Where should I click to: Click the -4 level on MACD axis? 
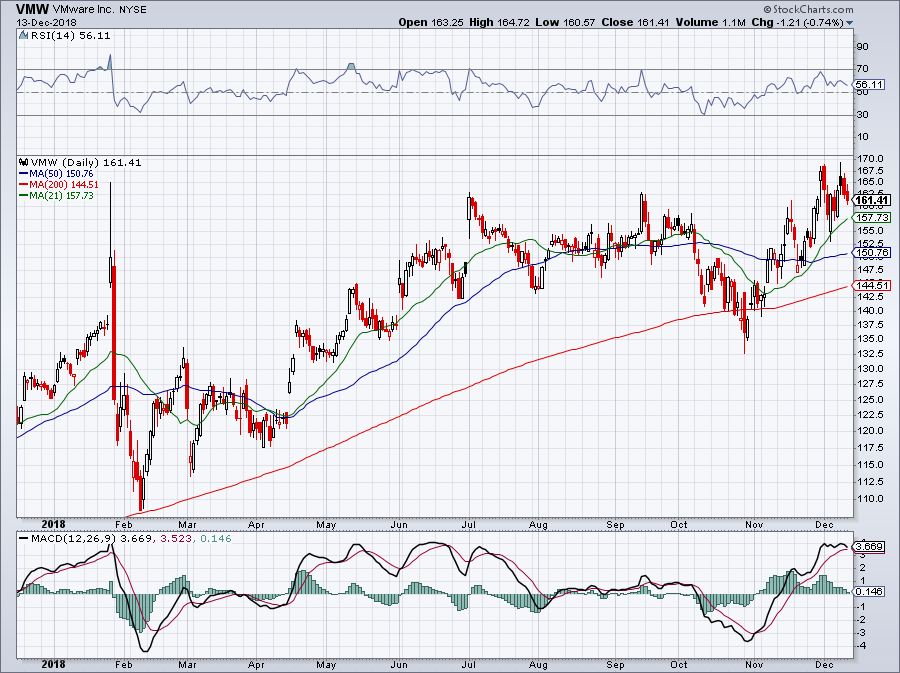pyautogui.click(x=861, y=646)
